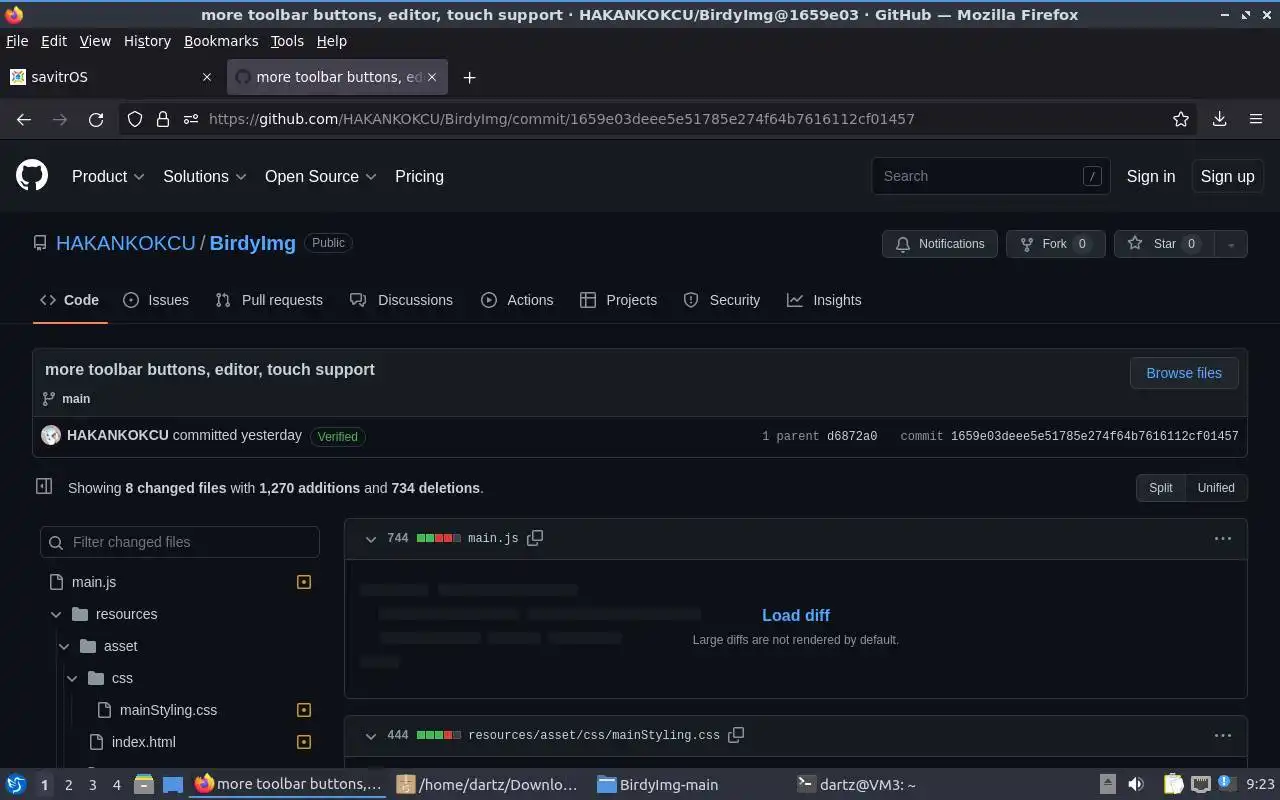
Task: Toggle the file tree sidebar icon
Action: point(44,486)
